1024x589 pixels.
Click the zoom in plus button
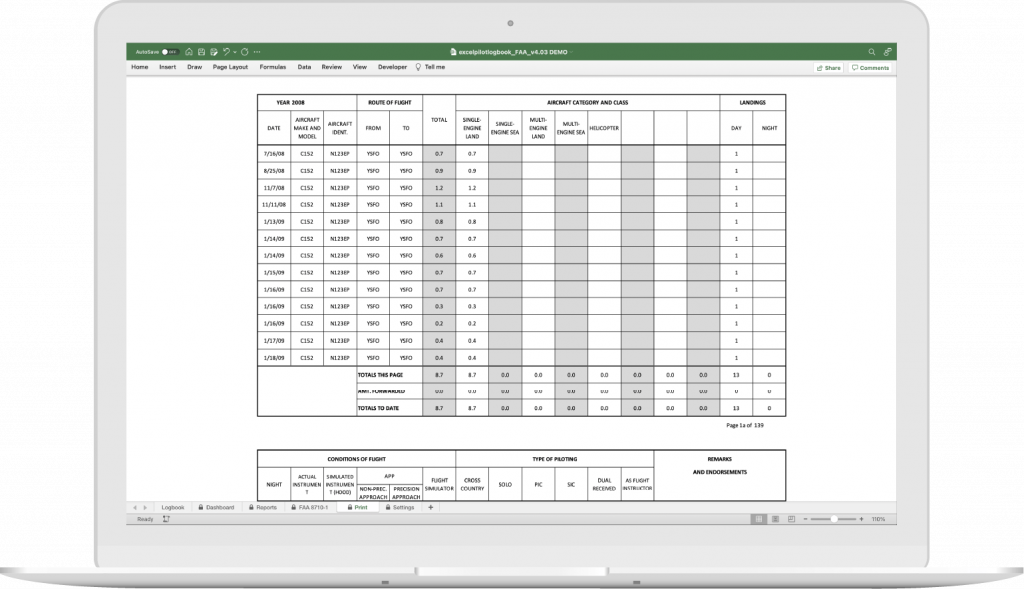pos(861,519)
